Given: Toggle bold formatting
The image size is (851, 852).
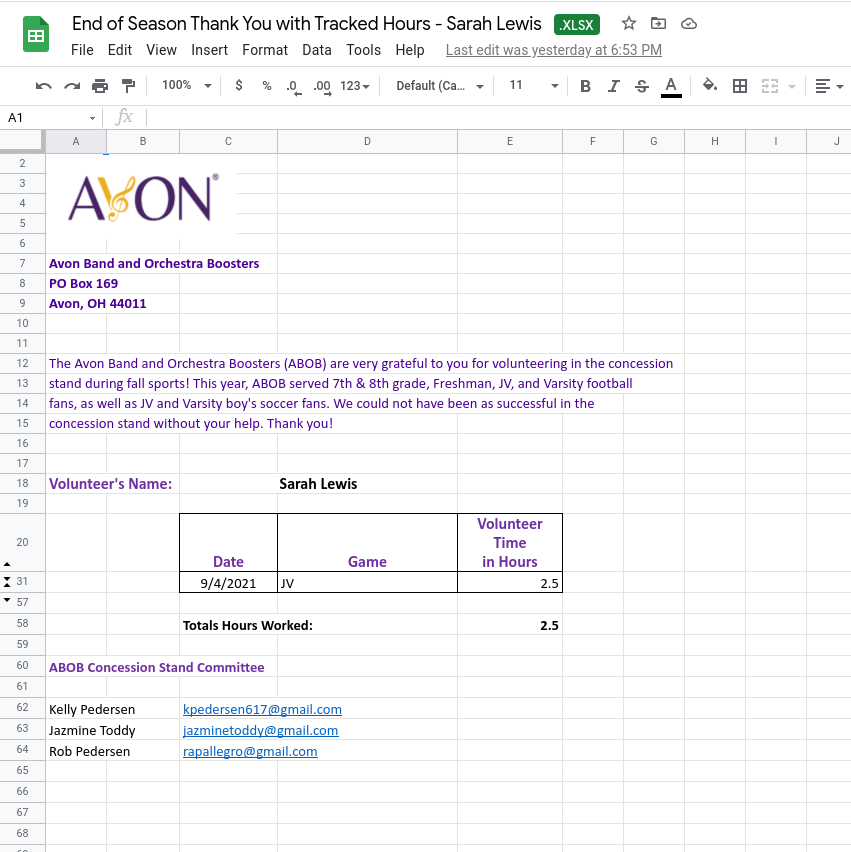Looking at the screenshot, I should click(x=585, y=86).
